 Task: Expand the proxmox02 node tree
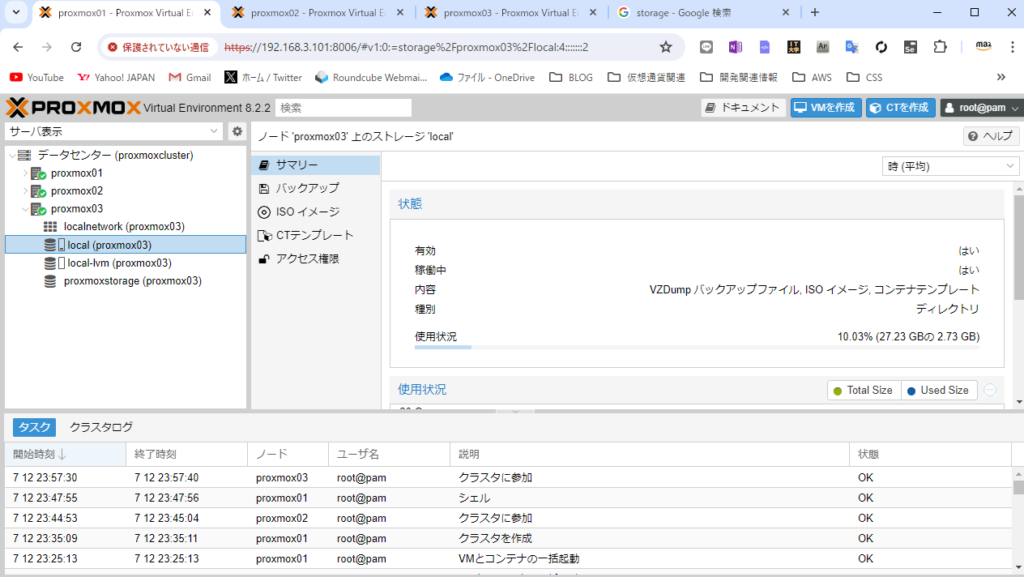point(26,191)
